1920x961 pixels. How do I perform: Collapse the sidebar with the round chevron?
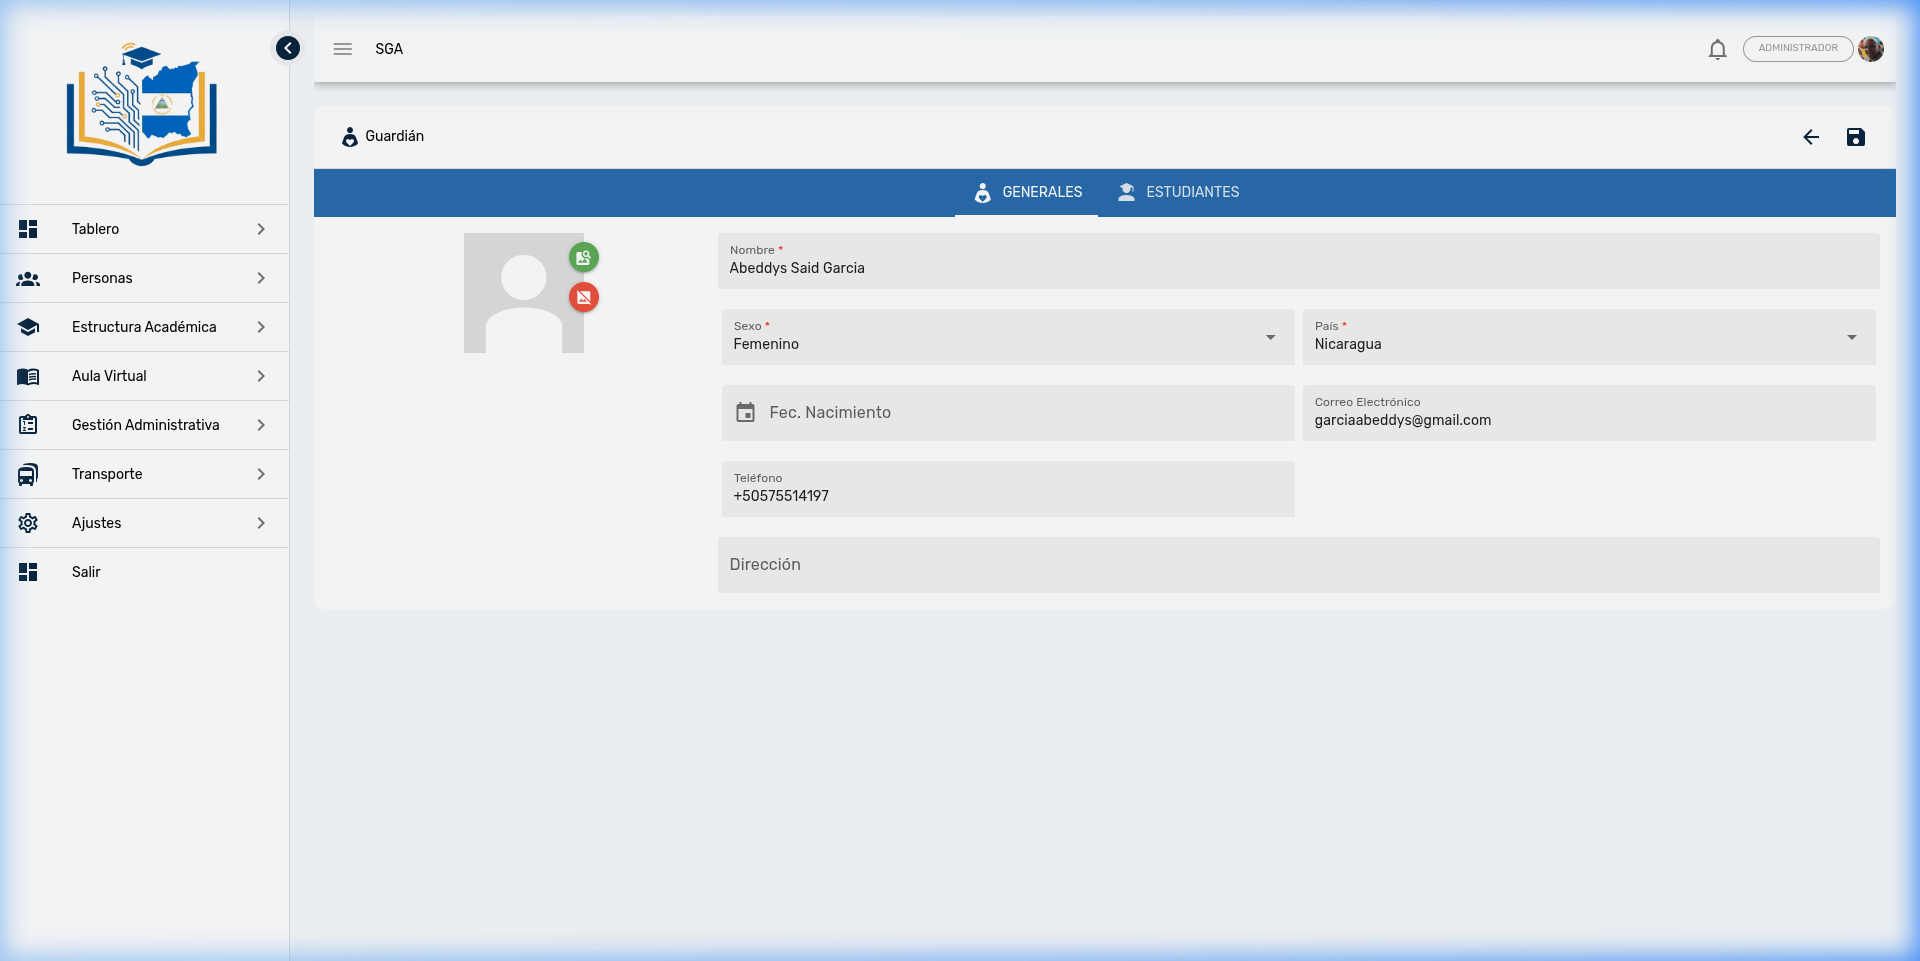[288, 48]
